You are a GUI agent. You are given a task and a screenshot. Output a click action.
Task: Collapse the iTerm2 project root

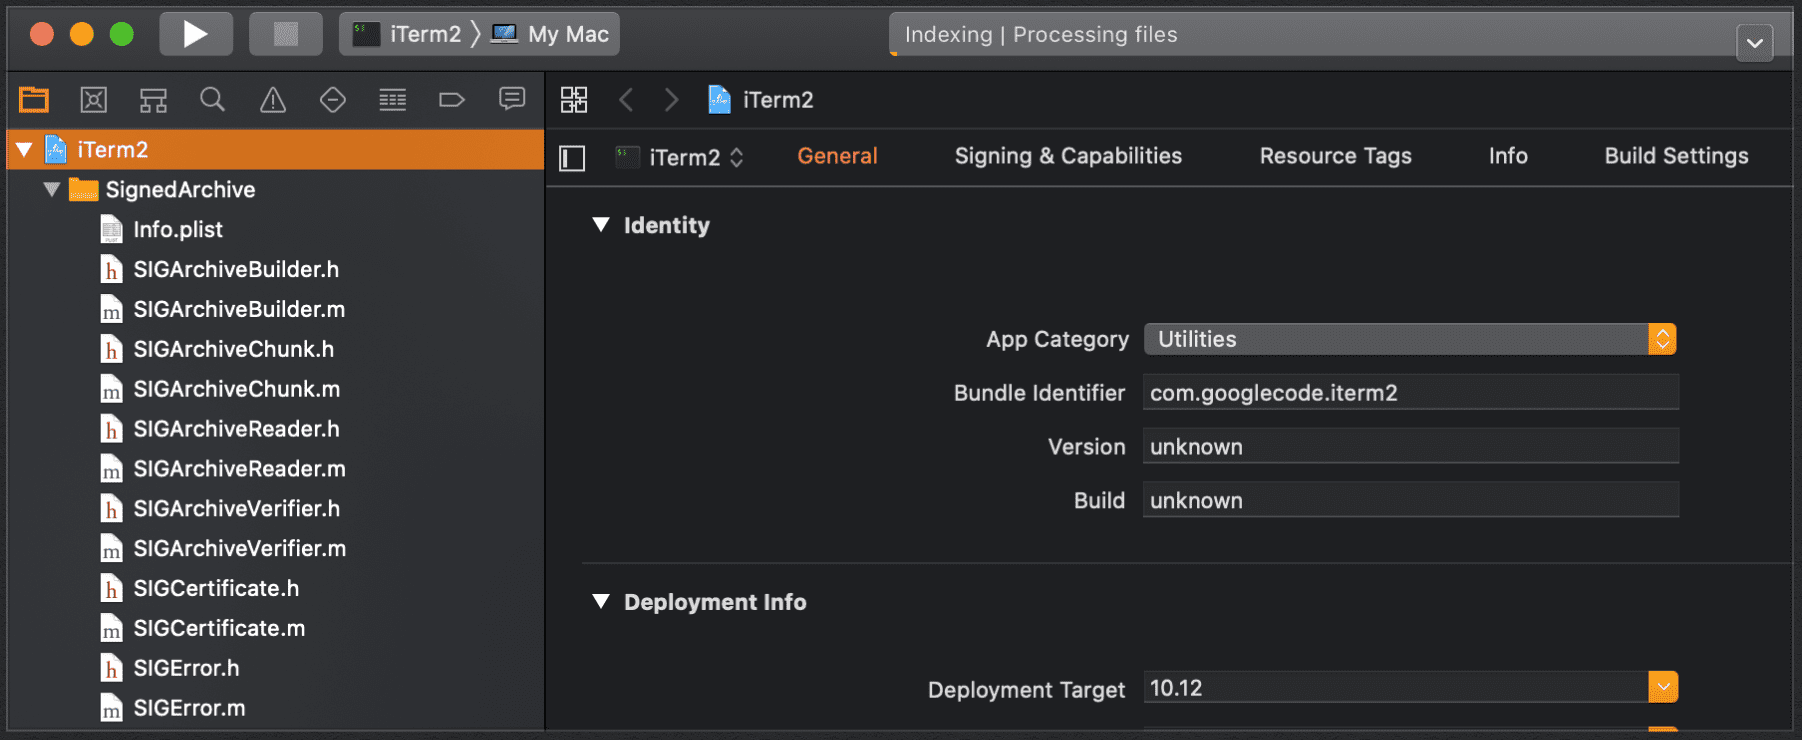(x=25, y=150)
